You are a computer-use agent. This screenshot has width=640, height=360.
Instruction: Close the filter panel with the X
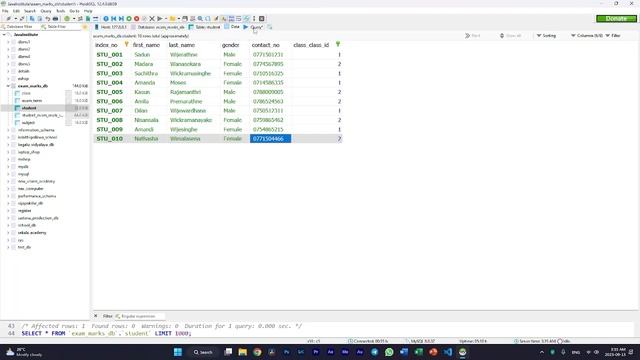(x=96, y=316)
